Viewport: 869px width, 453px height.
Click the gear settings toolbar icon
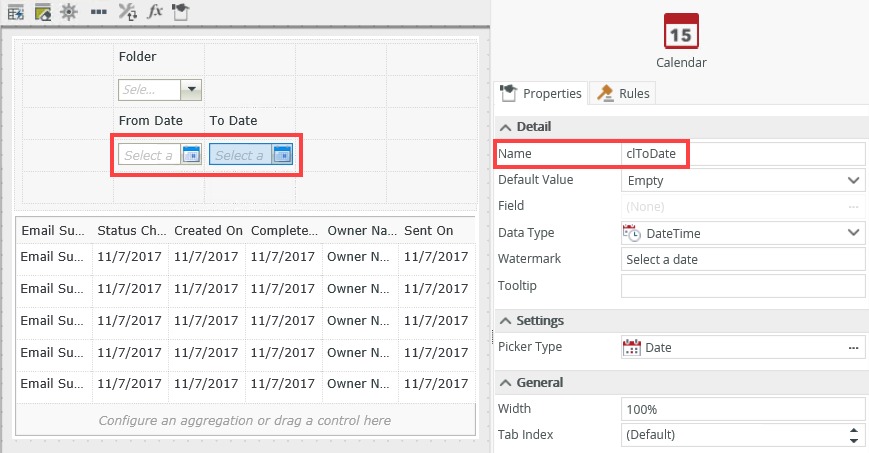(69, 12)
